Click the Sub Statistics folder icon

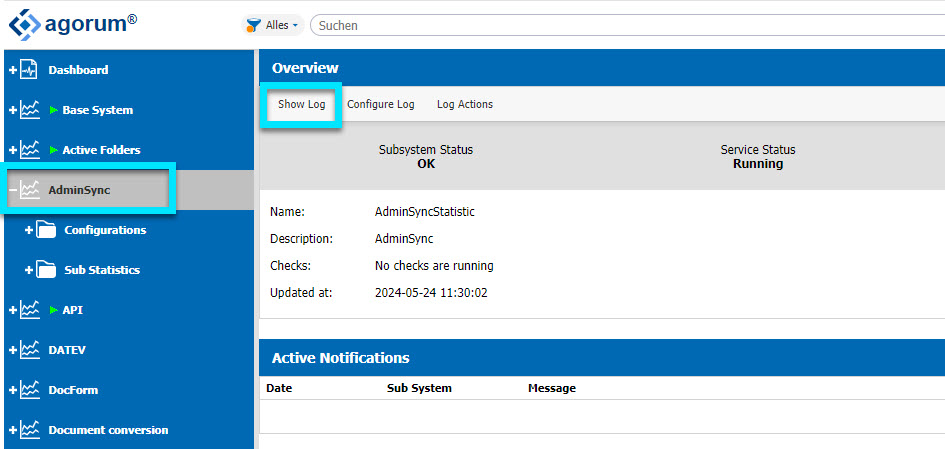click(46, 269)
